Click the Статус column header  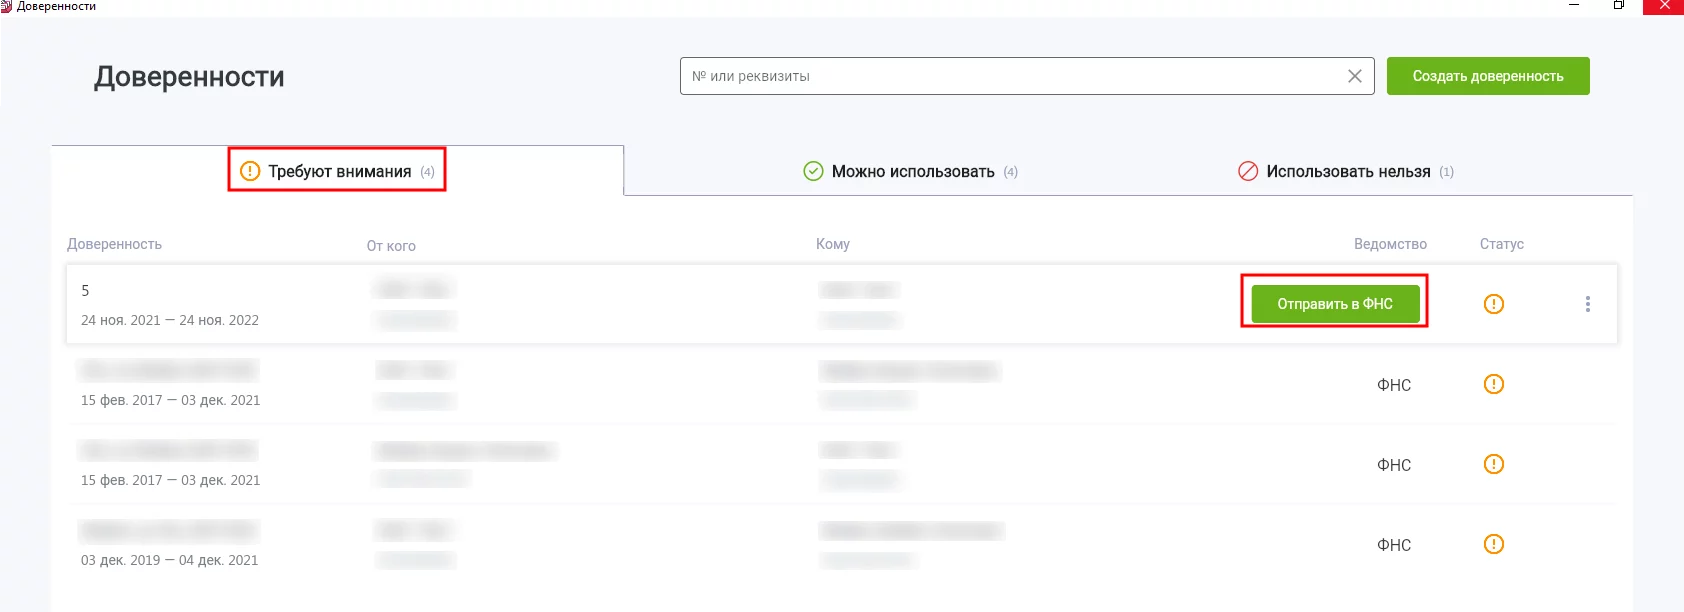point(1501,244)
